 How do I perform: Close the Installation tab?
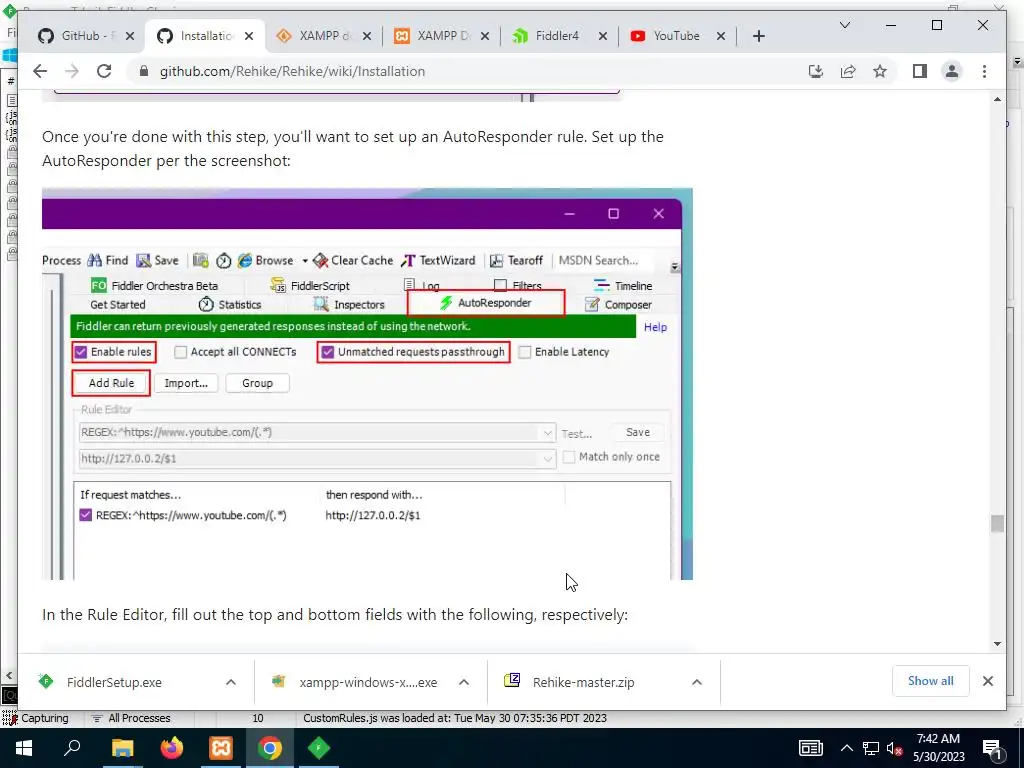tap(249, 36)
